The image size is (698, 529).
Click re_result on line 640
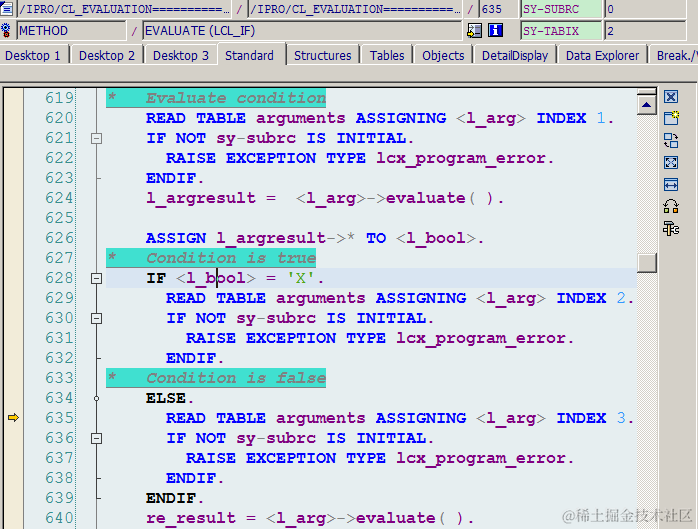click(191, 518)
